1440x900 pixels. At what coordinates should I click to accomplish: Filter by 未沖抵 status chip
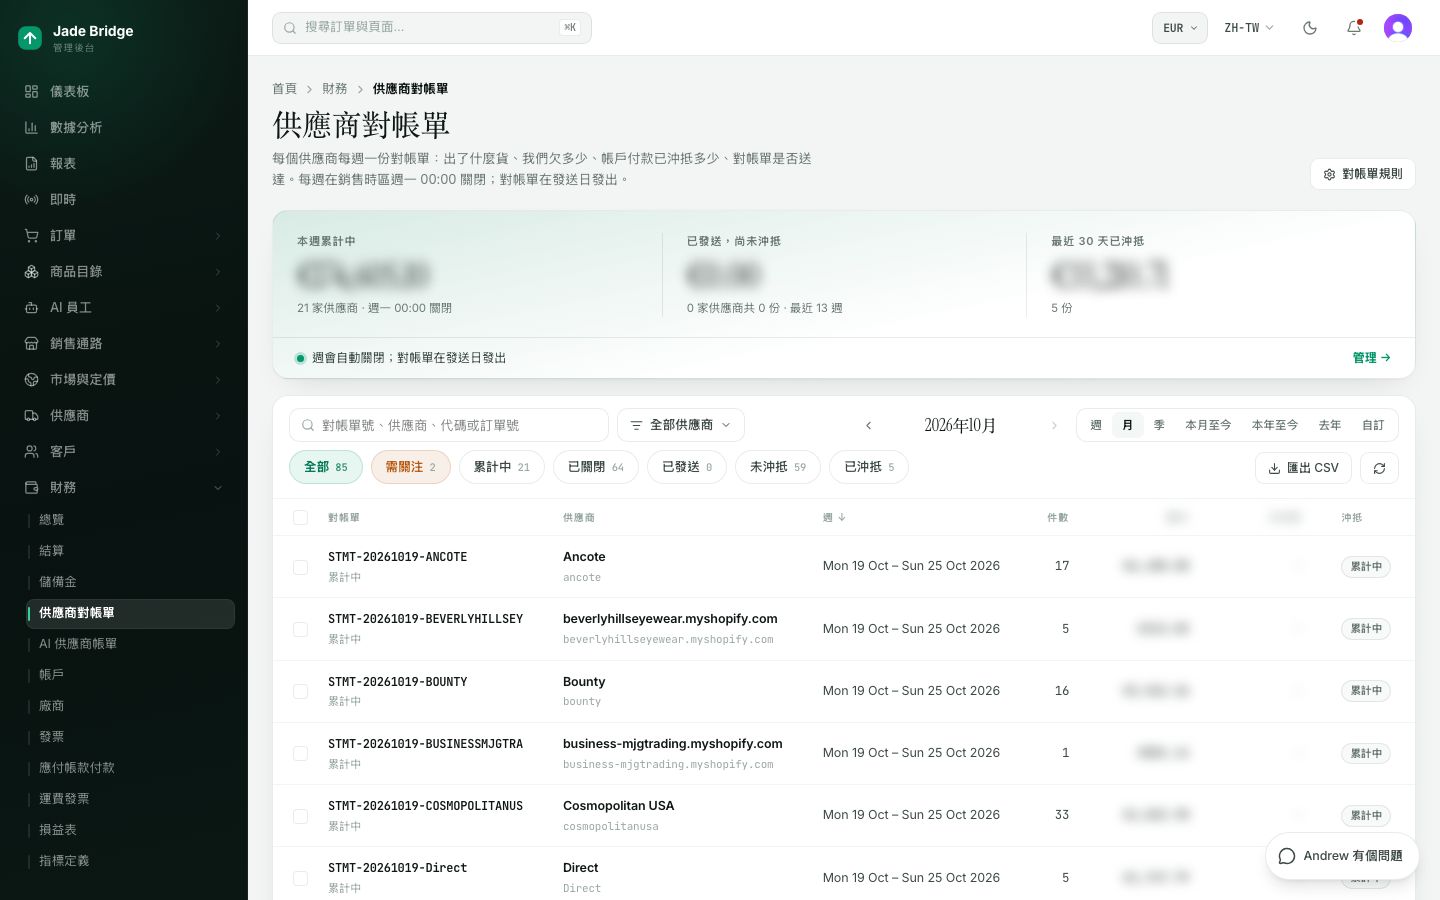tap(778, 467)
